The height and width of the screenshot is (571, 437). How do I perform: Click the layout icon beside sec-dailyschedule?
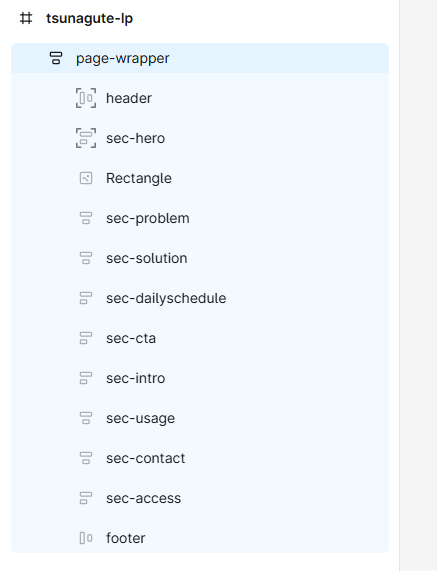[x=86, y=298]
